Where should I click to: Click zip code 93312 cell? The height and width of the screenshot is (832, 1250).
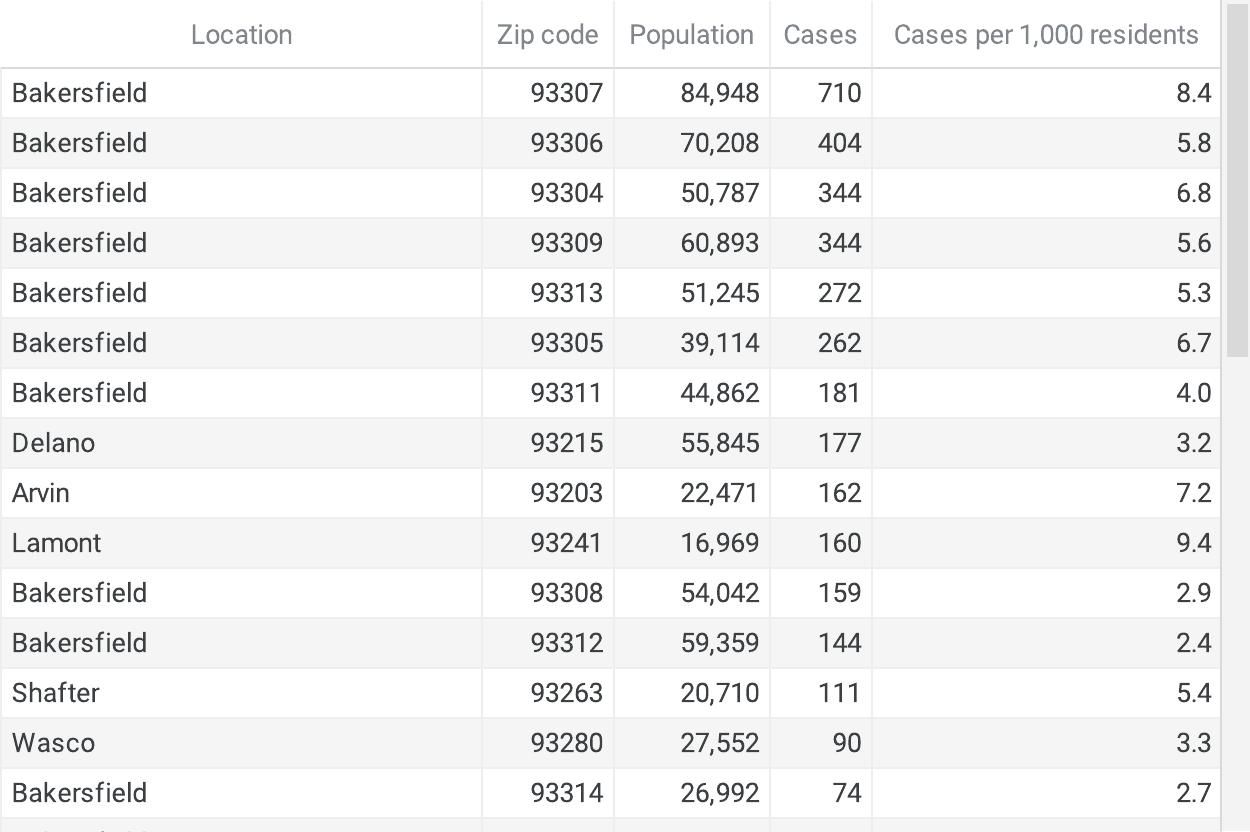click(x=548, y=643)
